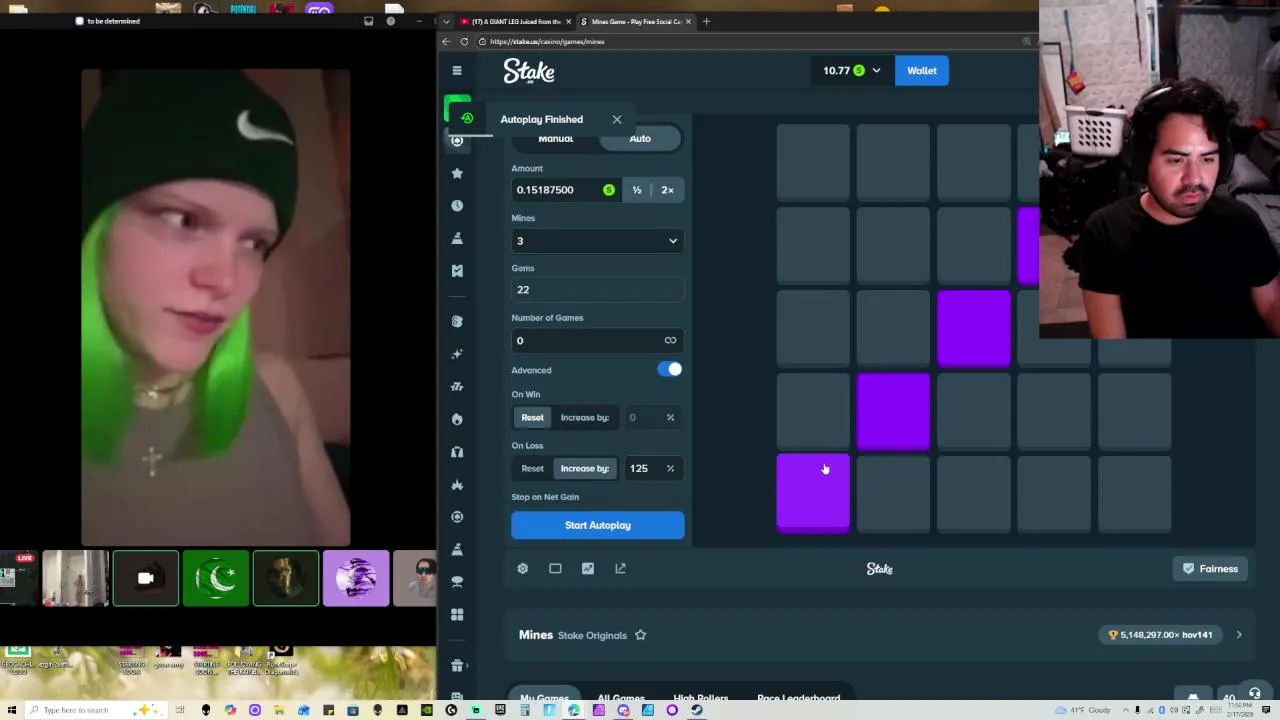Click the stake.us address bar
This screenshot has height=720, width=1280.
pos(750,41)
